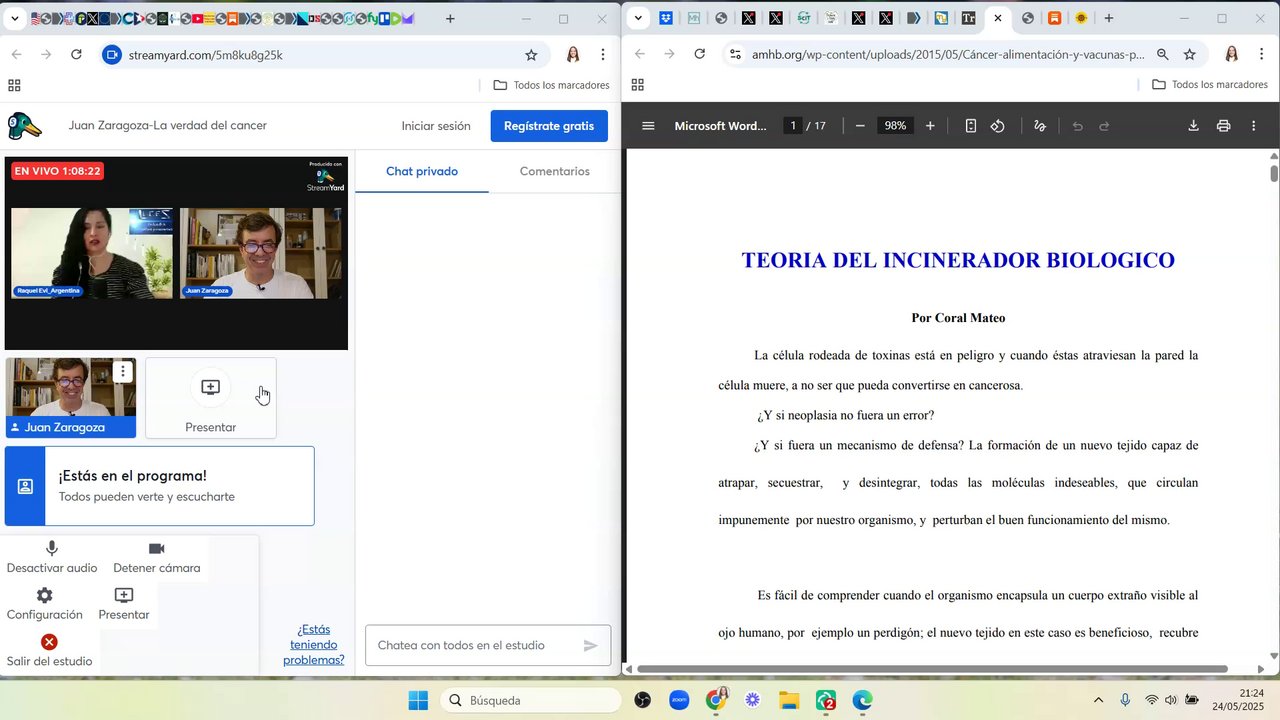Mute microphone with Desactivar audio
The image size is (1280, 720).
52,557
